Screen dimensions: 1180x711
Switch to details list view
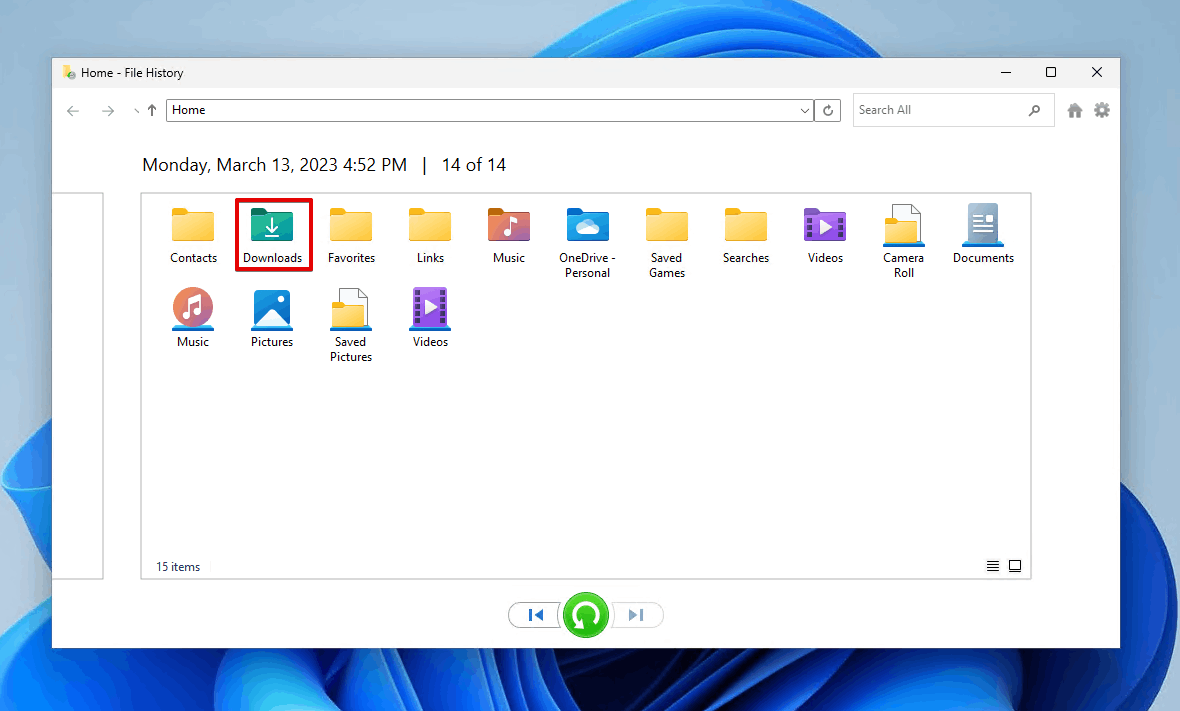click(993, 566)
